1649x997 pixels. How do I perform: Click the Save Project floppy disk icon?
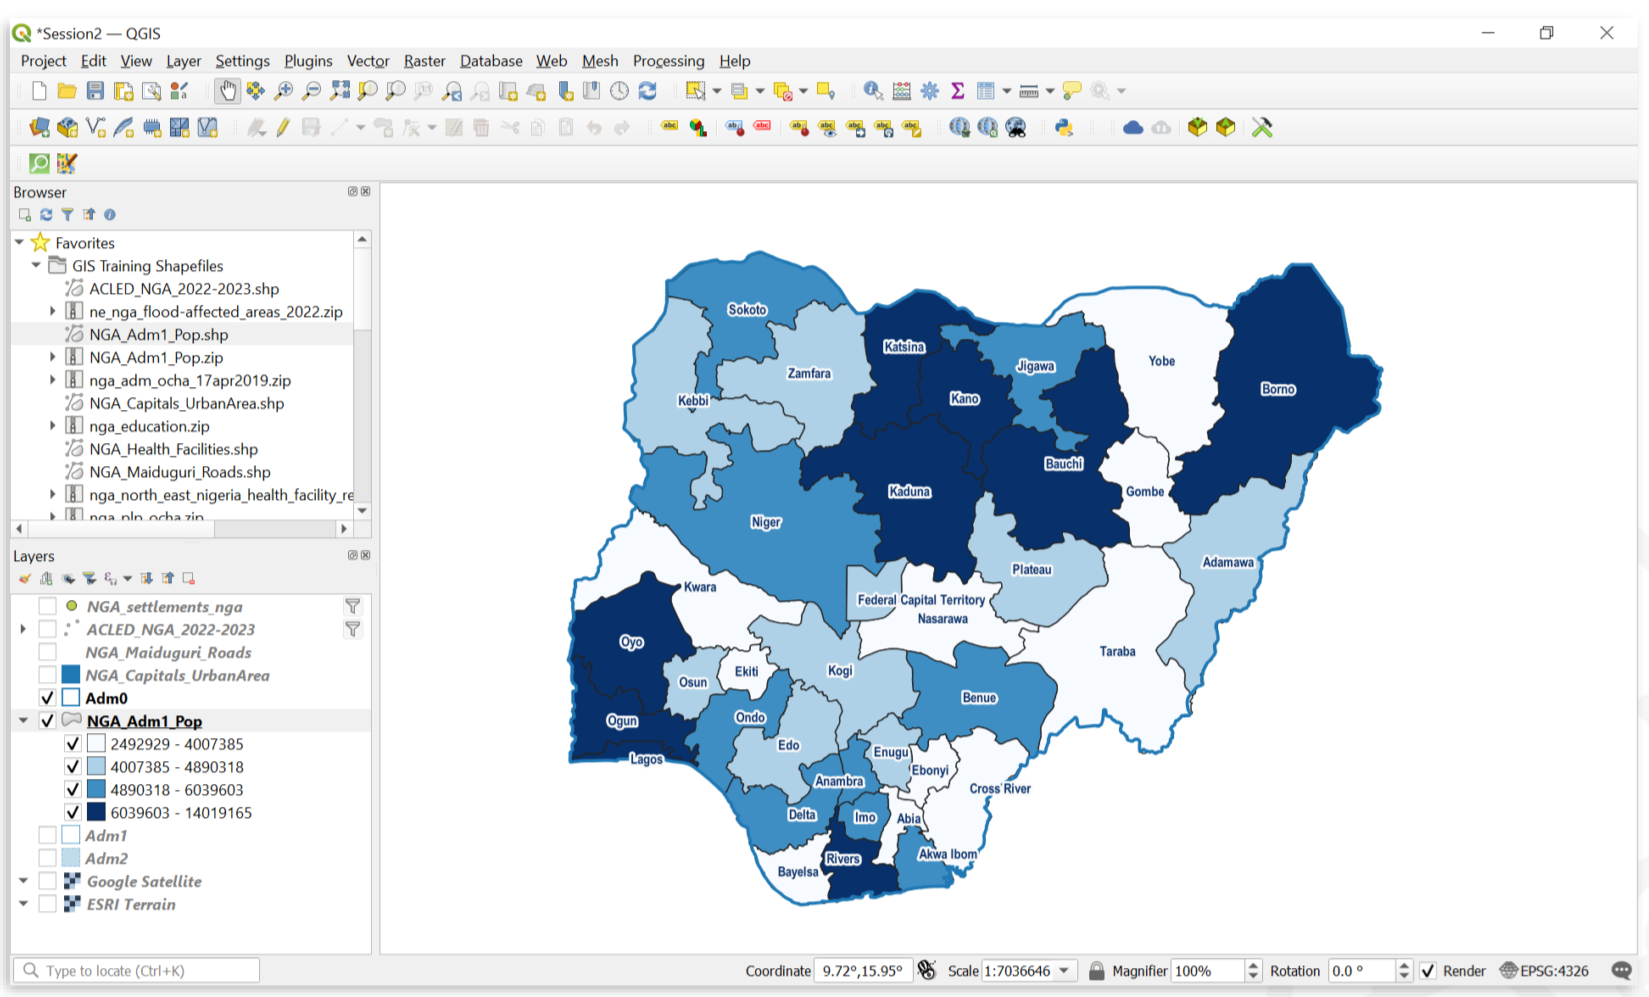(95, 91)
